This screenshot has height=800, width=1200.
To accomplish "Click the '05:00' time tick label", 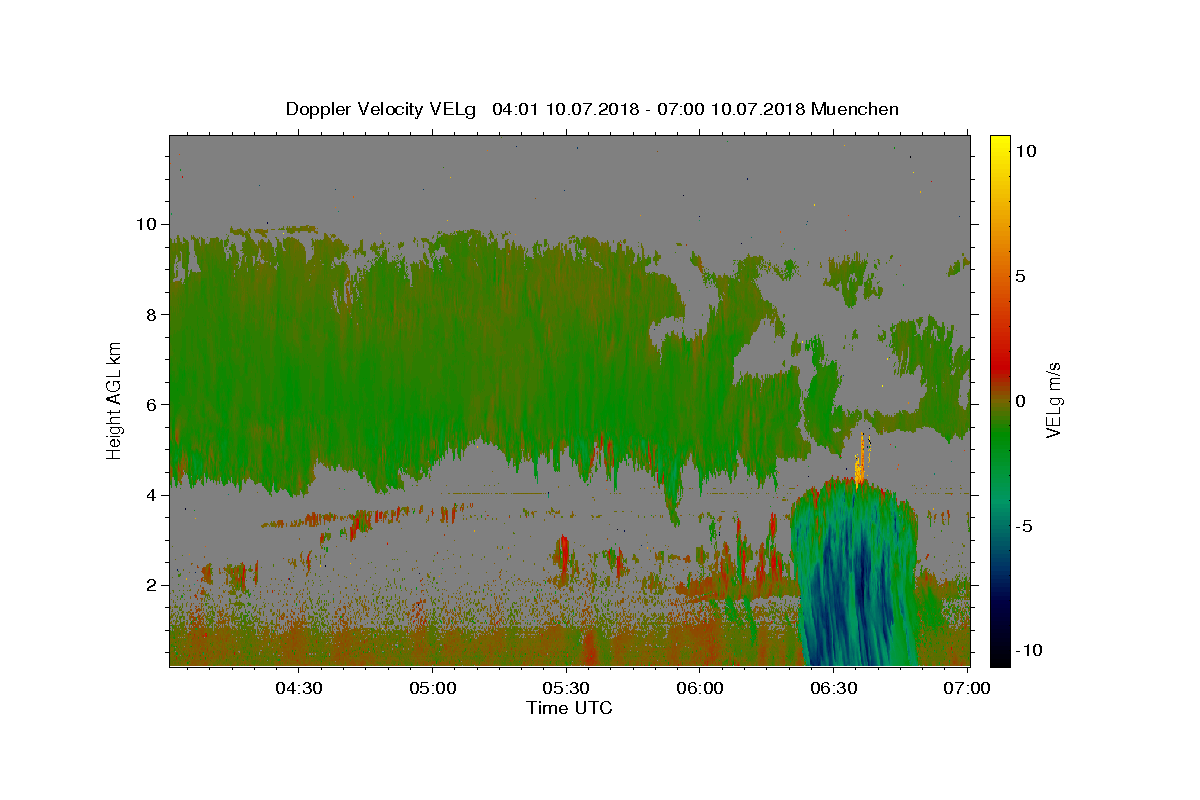I will [432, 689].
